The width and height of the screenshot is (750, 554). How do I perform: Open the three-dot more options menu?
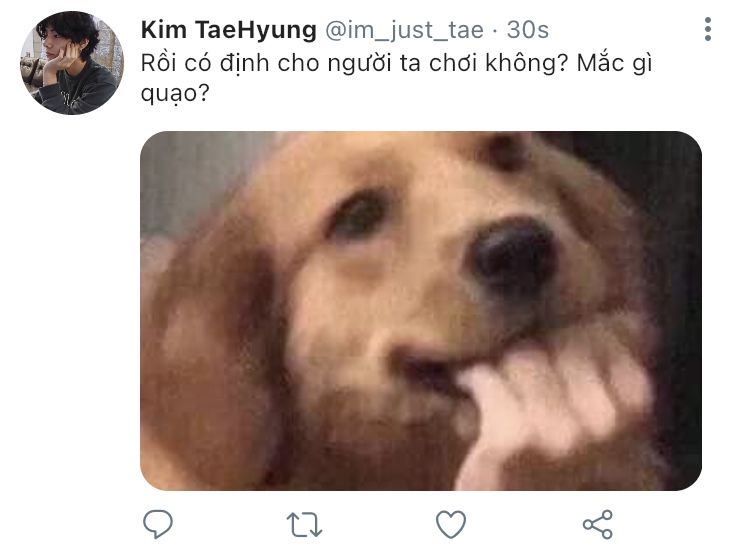(x=708, y=29)
